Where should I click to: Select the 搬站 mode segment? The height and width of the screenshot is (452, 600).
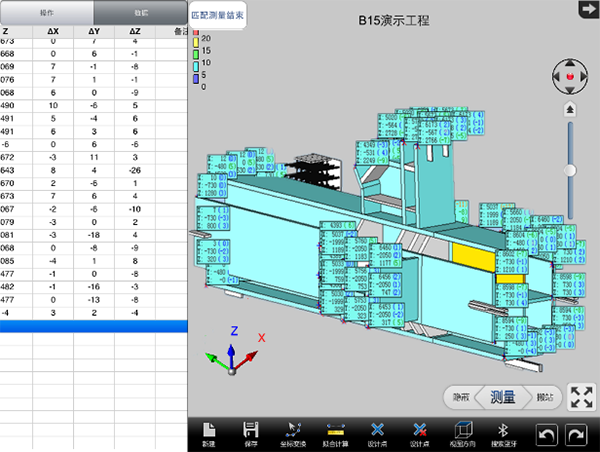click(545, 397)
